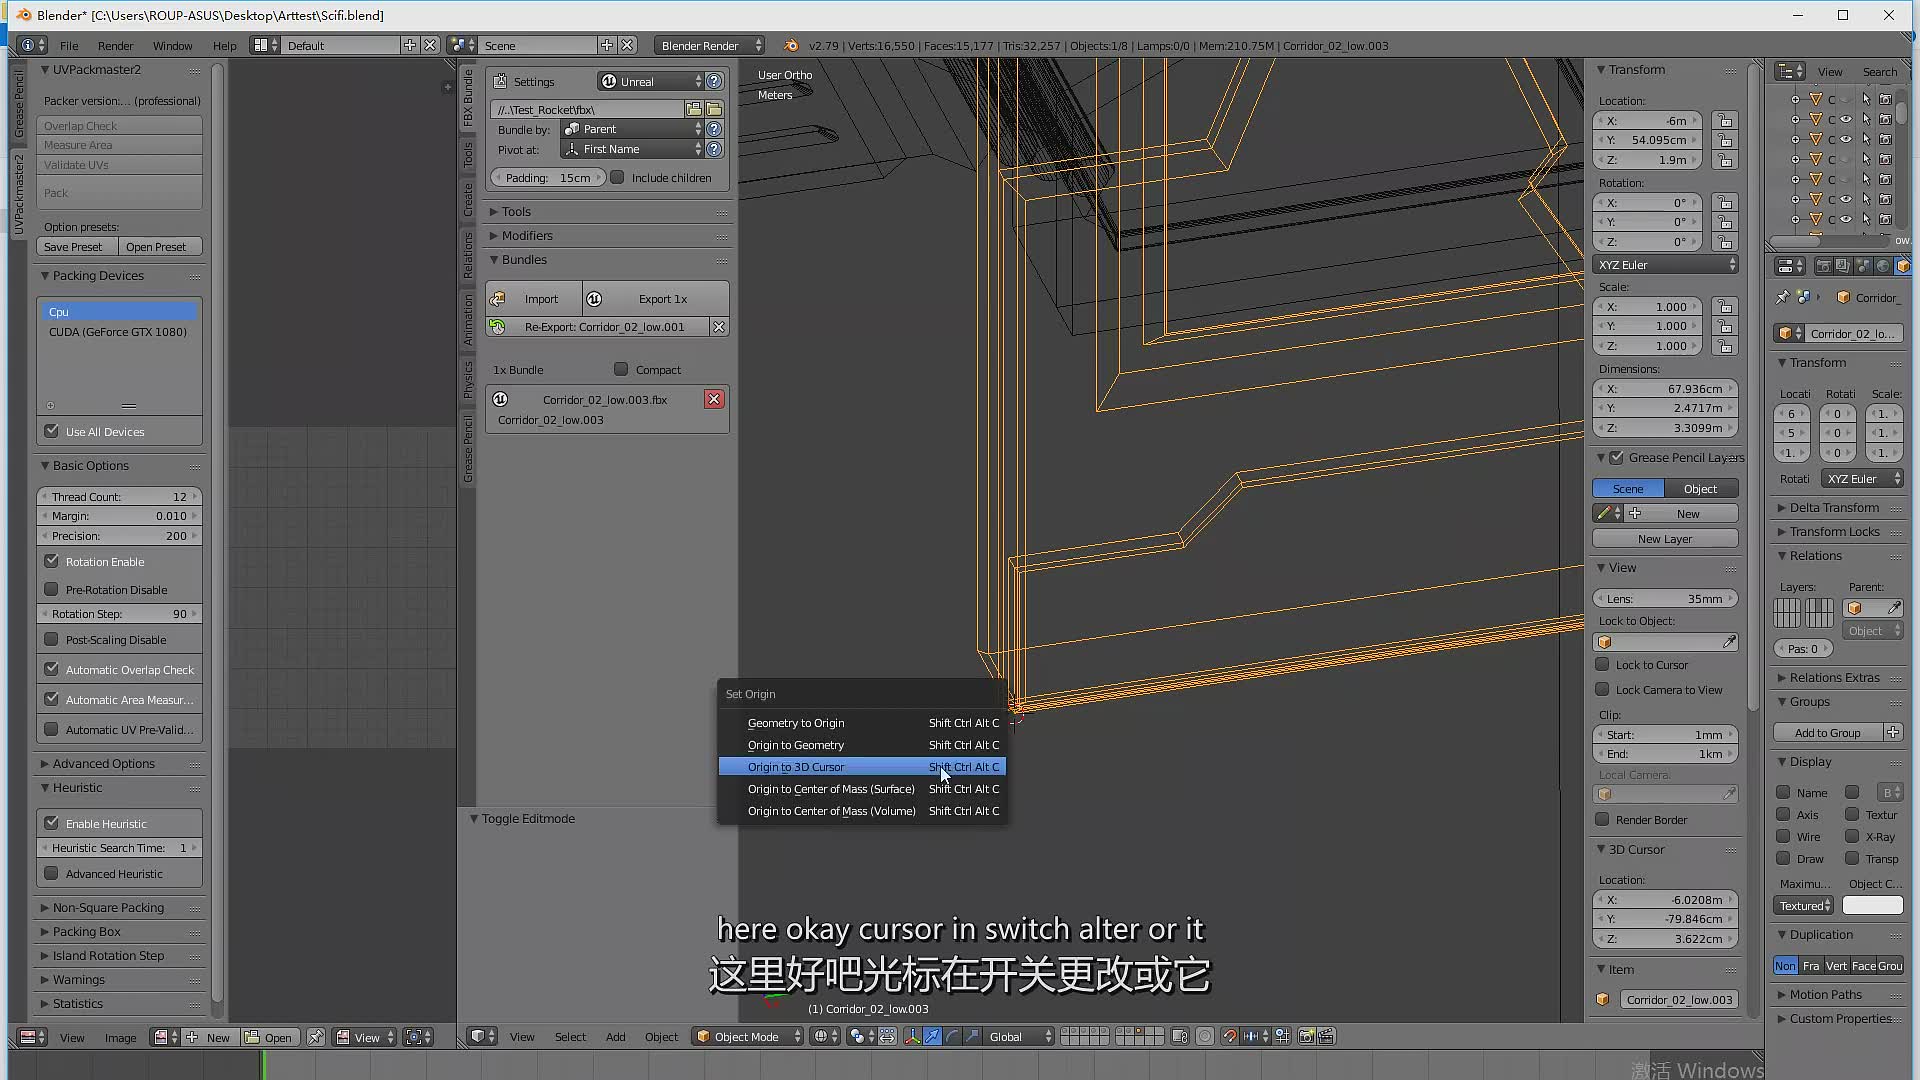Screen dimensions: 1920x1080
Task: Toggle Use All Devices checkbox
Action: pyautogui.click(x=51, y=430)
